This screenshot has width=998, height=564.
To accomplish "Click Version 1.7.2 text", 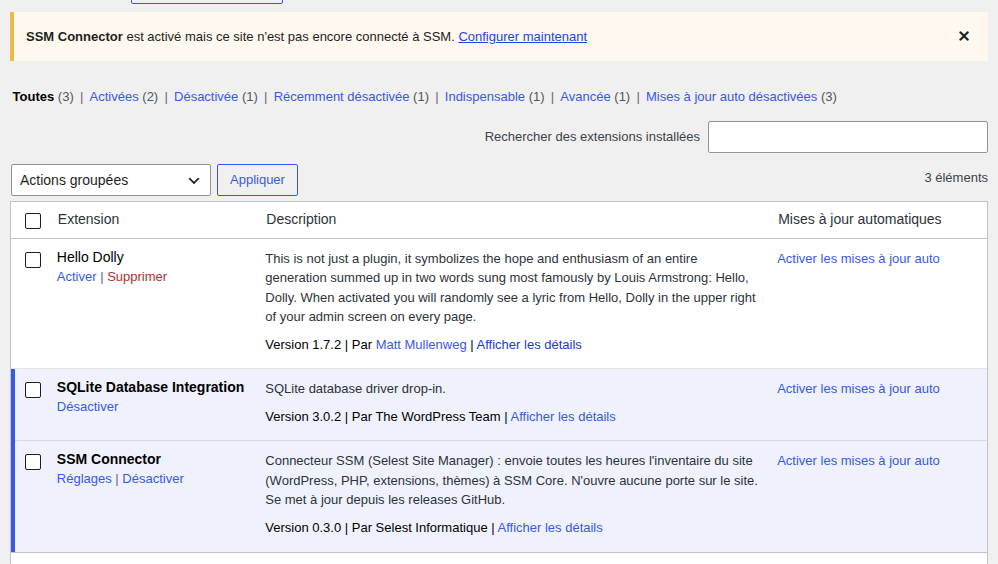I will (303, 345).
